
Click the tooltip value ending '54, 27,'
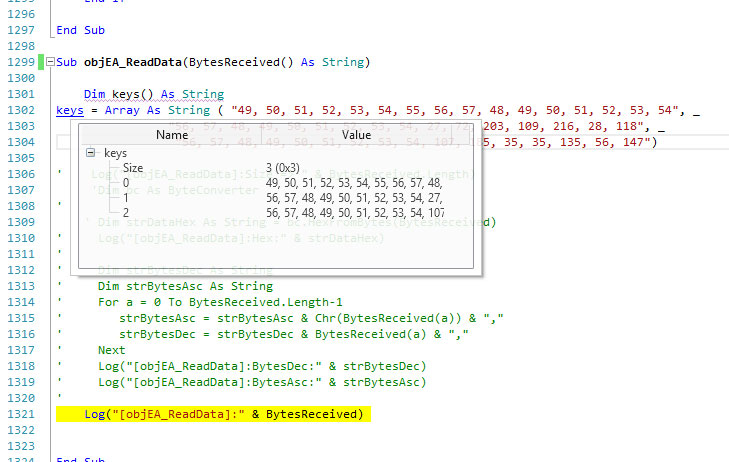354,198
